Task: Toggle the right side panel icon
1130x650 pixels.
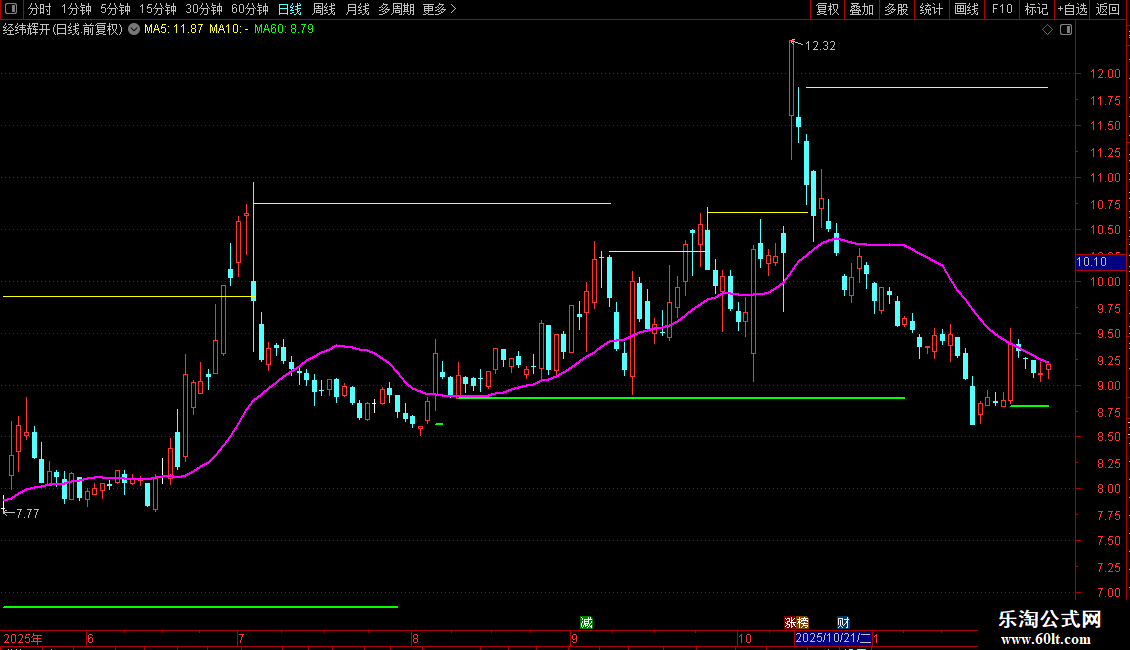Action: tap(1067, 30)
